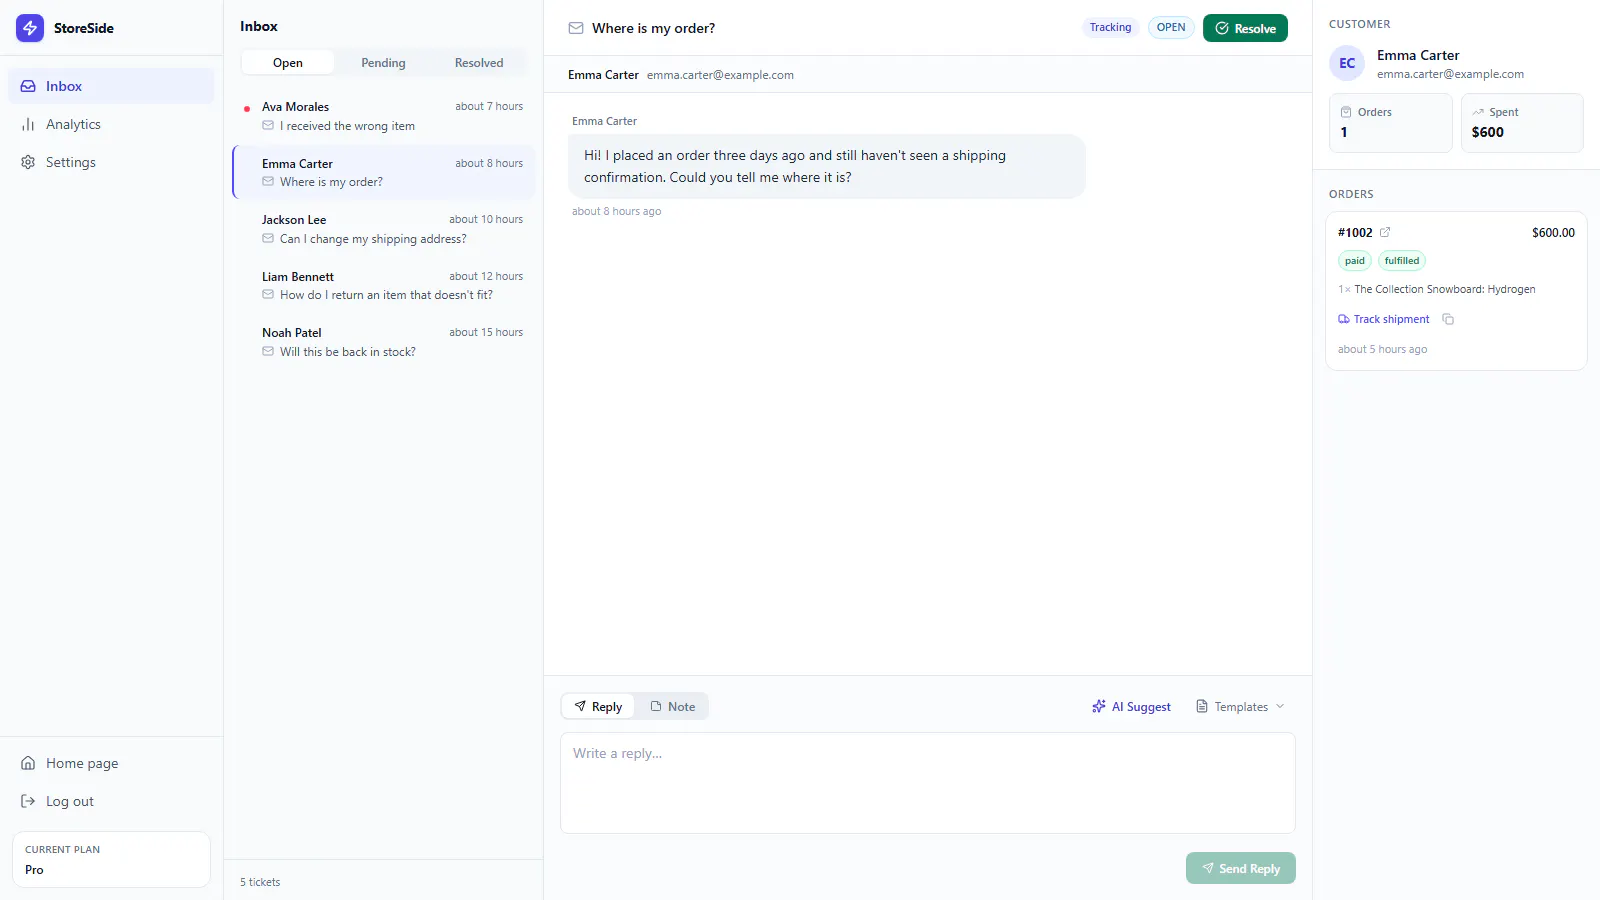The width and height of the screenshot is (1600, 900).
Task: Click the $600.00 order total
Action: [x=1553, y=232]
